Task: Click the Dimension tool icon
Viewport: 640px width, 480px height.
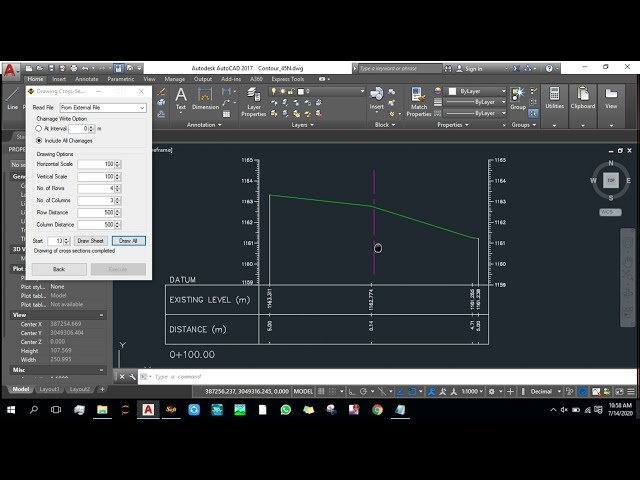Action: pyautogui.click(x=205, y=99)
